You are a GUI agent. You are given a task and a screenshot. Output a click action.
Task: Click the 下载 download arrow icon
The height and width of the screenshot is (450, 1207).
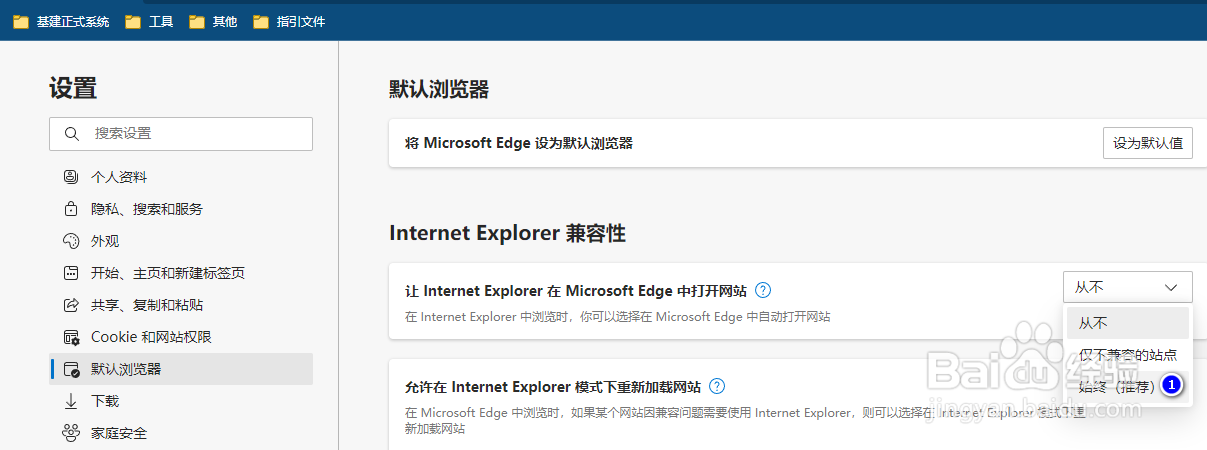point(71,401)
